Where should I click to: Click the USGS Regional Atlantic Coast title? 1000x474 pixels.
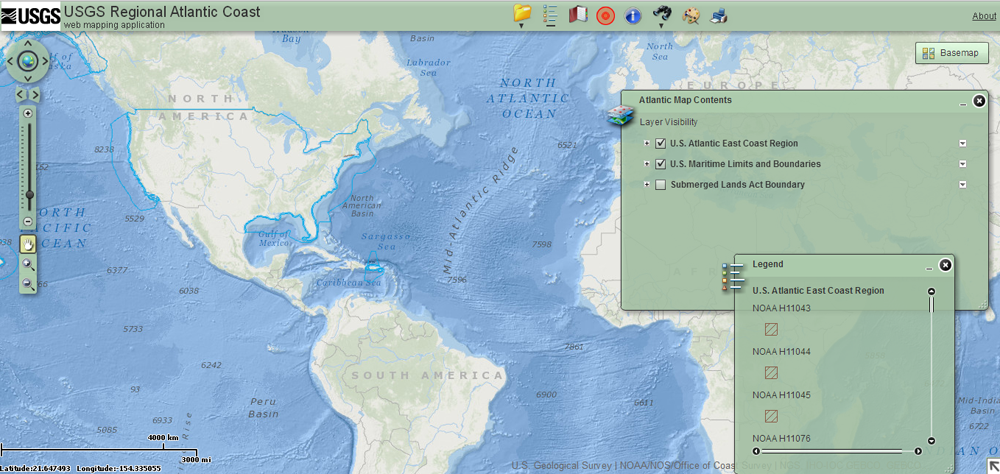click(162, 11)
